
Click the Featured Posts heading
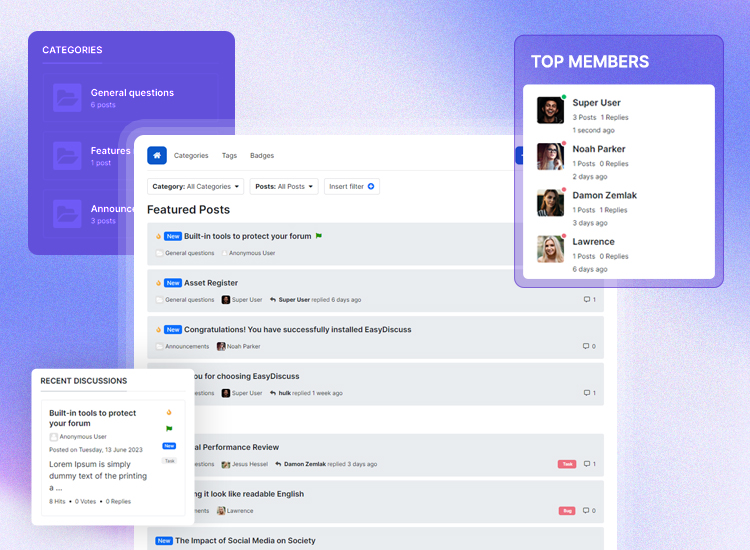188,209
